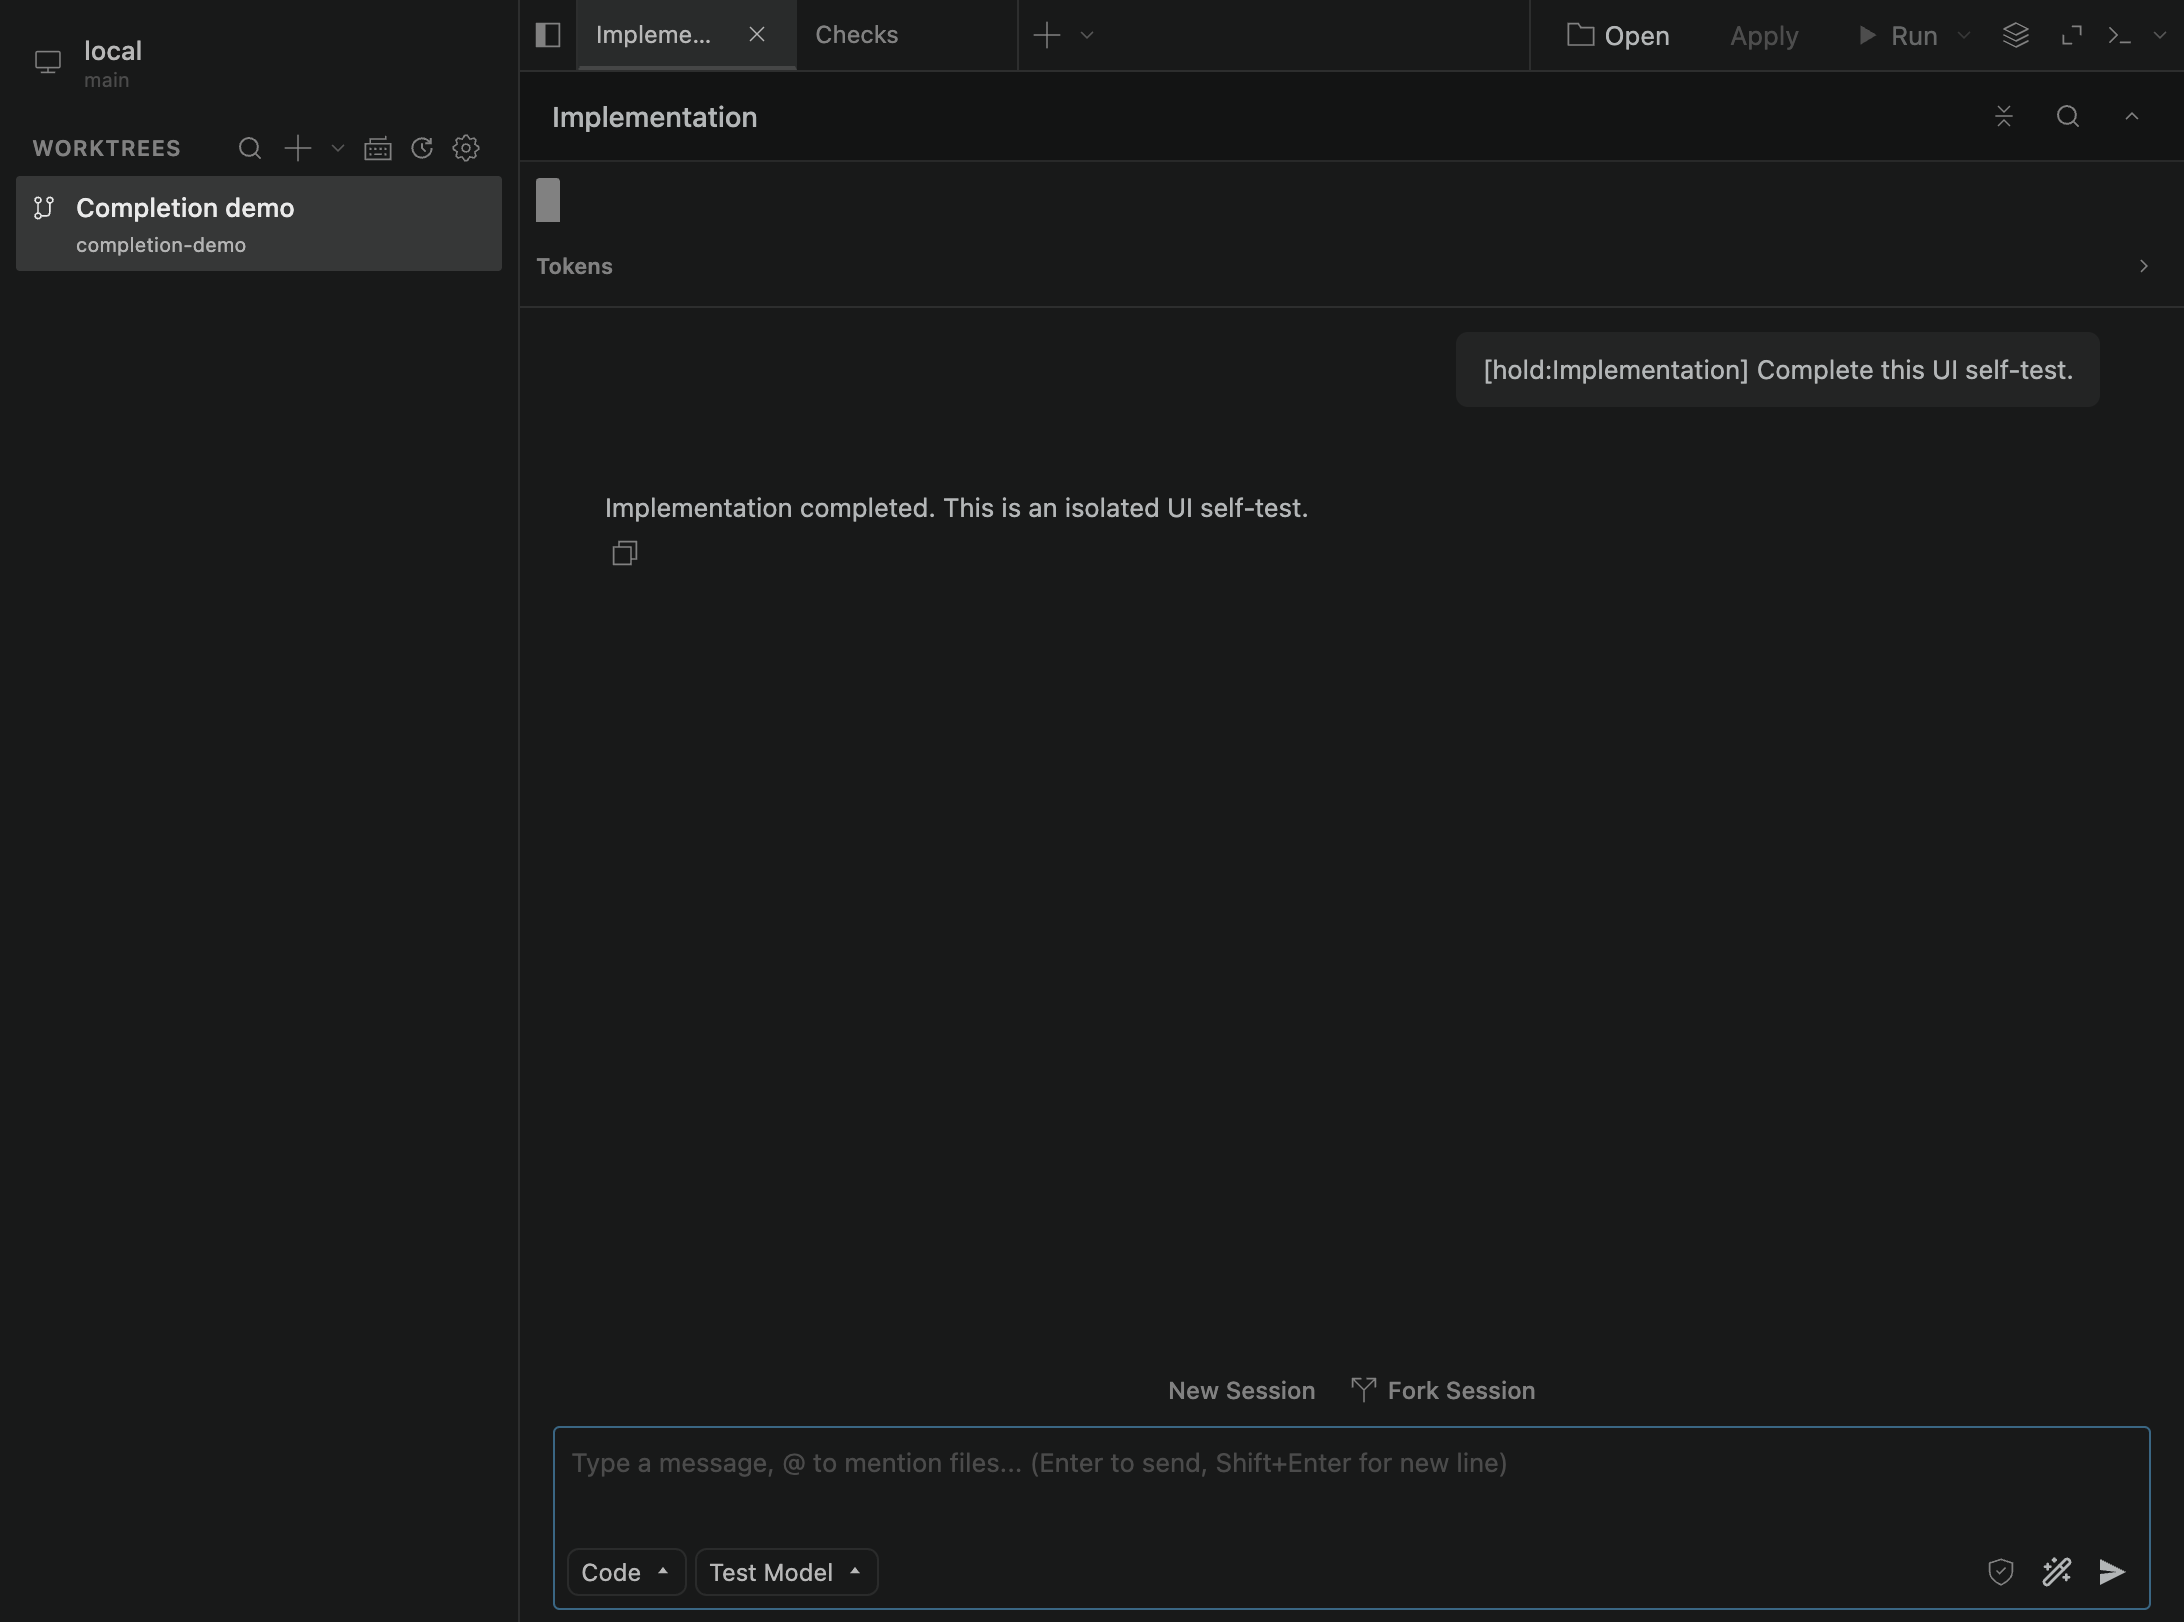Copy the assistant response message
2184x1622 pixels.
click(625, 553)
